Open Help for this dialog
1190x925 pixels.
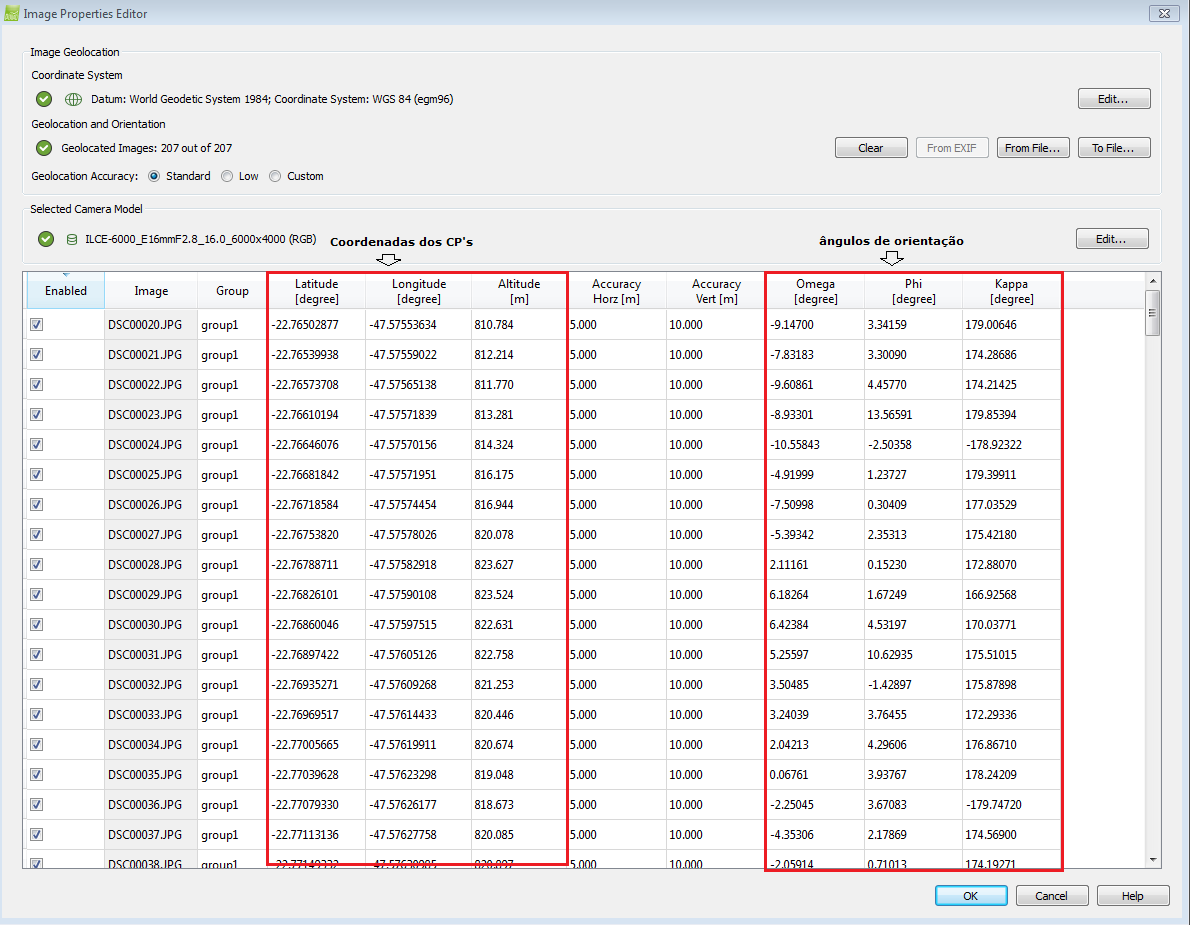tap(1133, 896)
